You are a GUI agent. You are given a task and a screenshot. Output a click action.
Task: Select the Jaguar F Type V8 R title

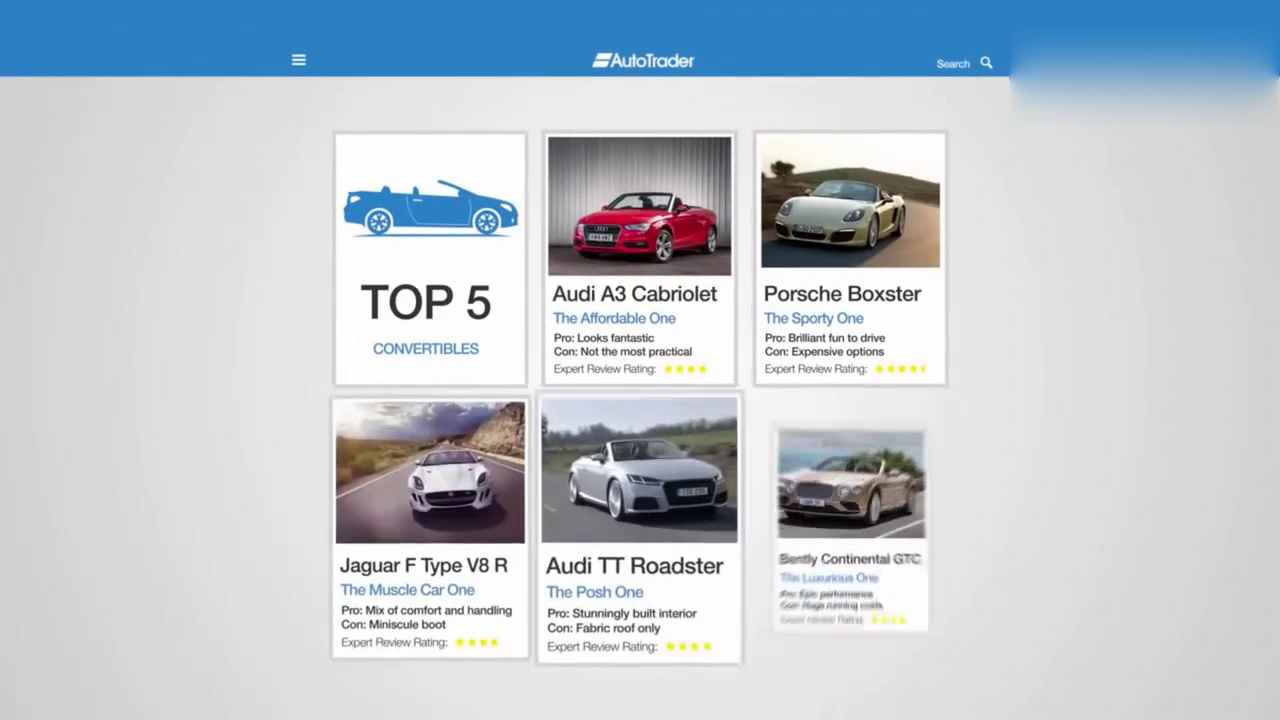point(423,566)
